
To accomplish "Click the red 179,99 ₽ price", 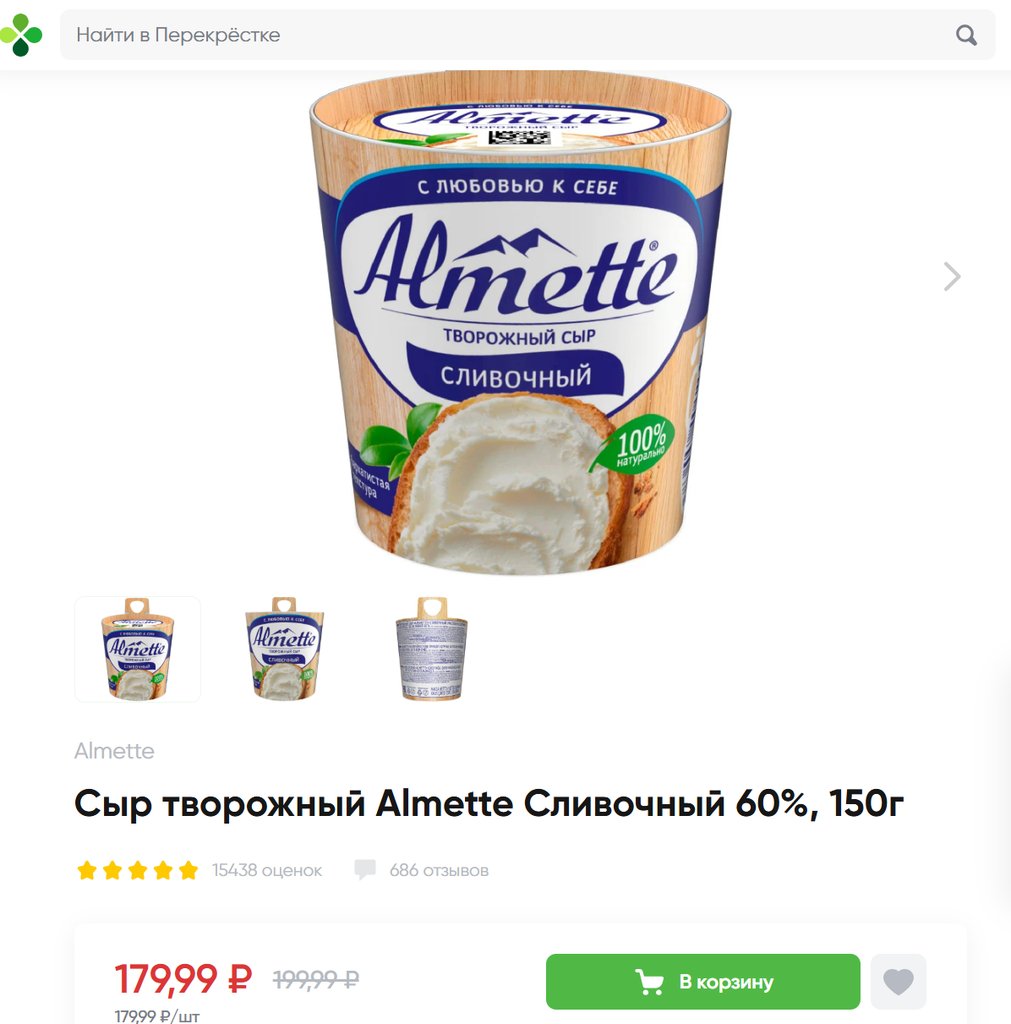I will pos(183,978).
